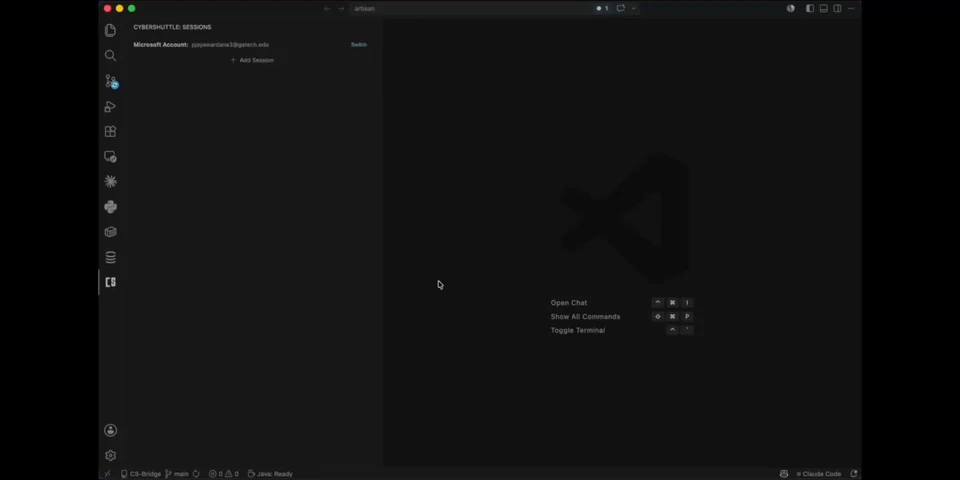Open the Manage gear icon
The width and height of the screenshot is (960, 480).
[110, 456]
